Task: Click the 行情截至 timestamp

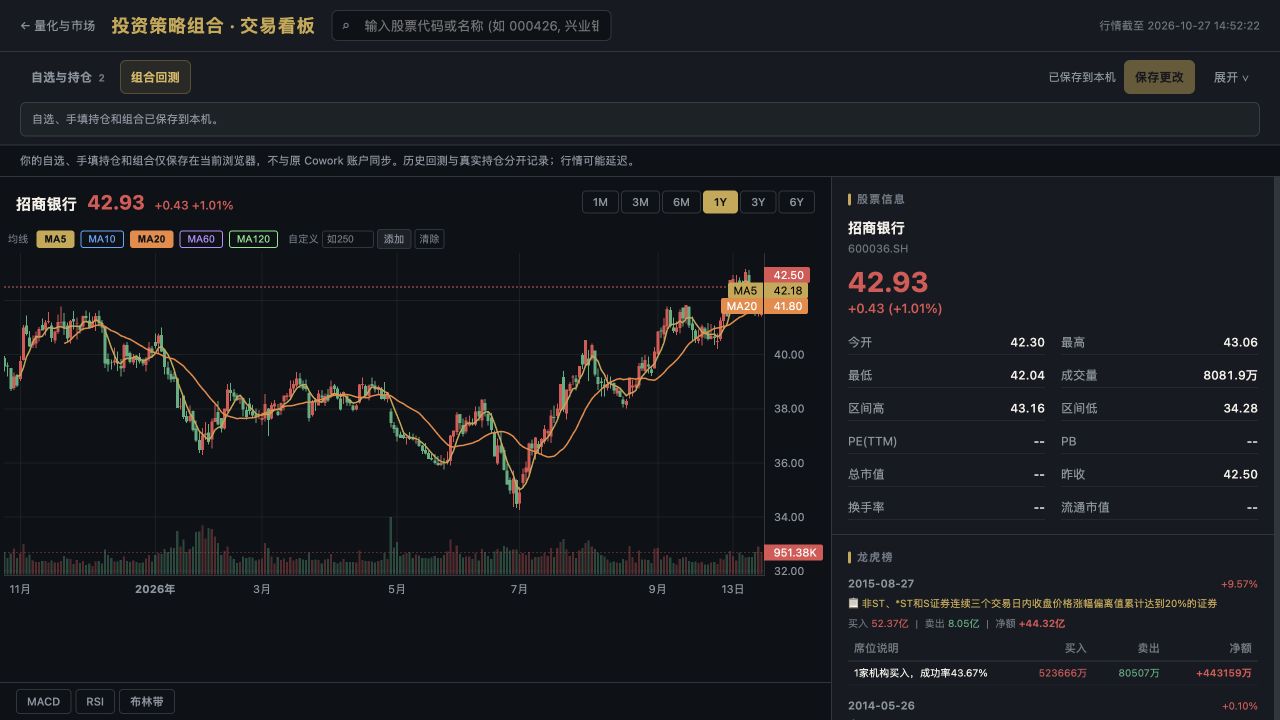Action: coord(1179,26)
